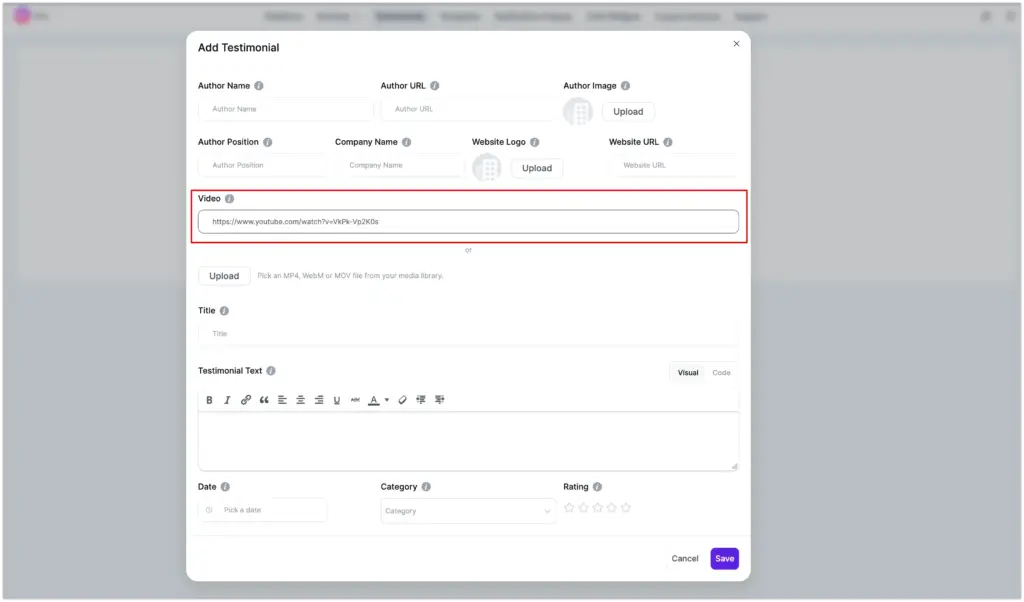The image size is (1024, 602).
Task: Click inside the Testimonial Text area
Action: click(468, 441)
